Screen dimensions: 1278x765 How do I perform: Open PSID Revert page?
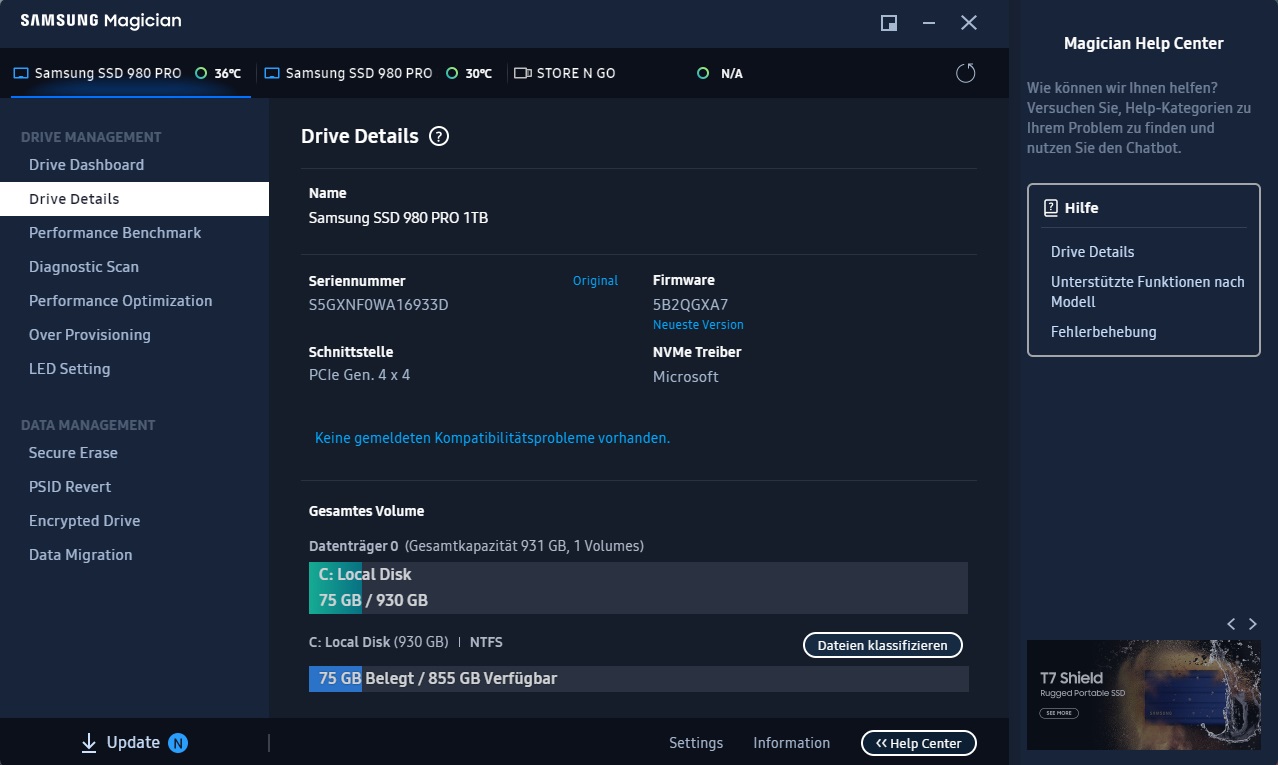click(134, 487)
